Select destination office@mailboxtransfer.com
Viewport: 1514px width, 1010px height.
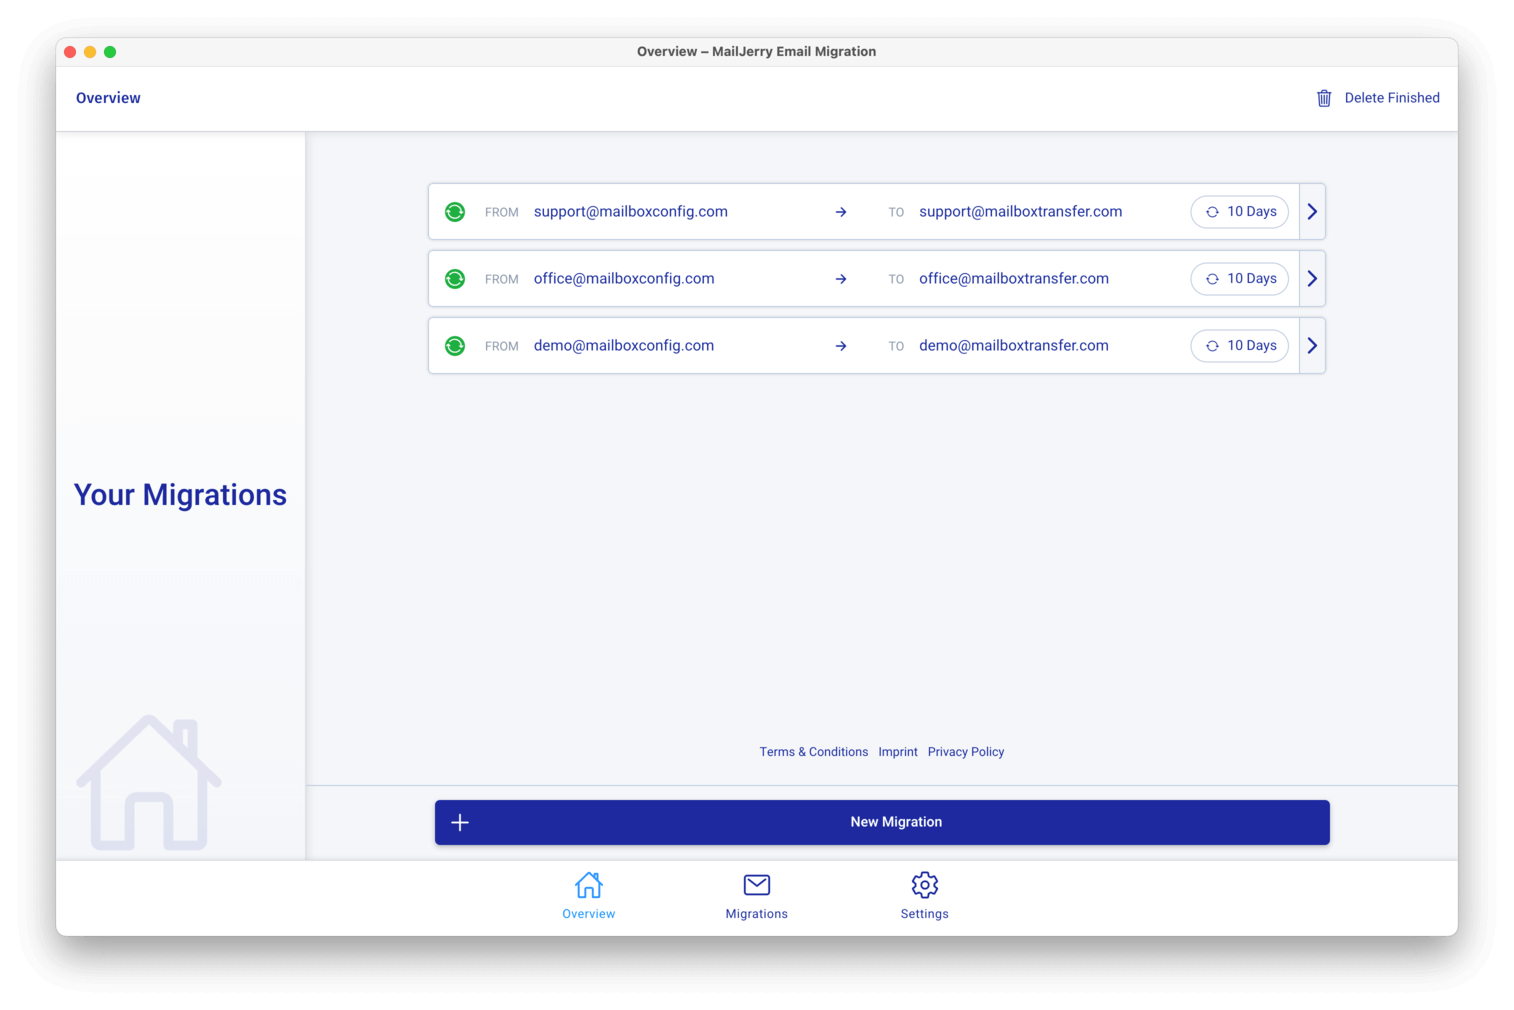[1014, 279]
